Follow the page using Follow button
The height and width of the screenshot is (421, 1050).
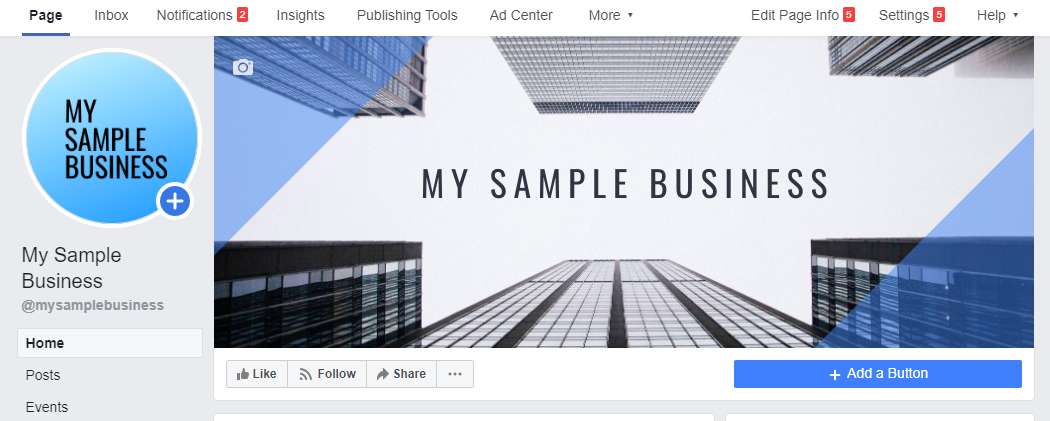pos(327,374)
